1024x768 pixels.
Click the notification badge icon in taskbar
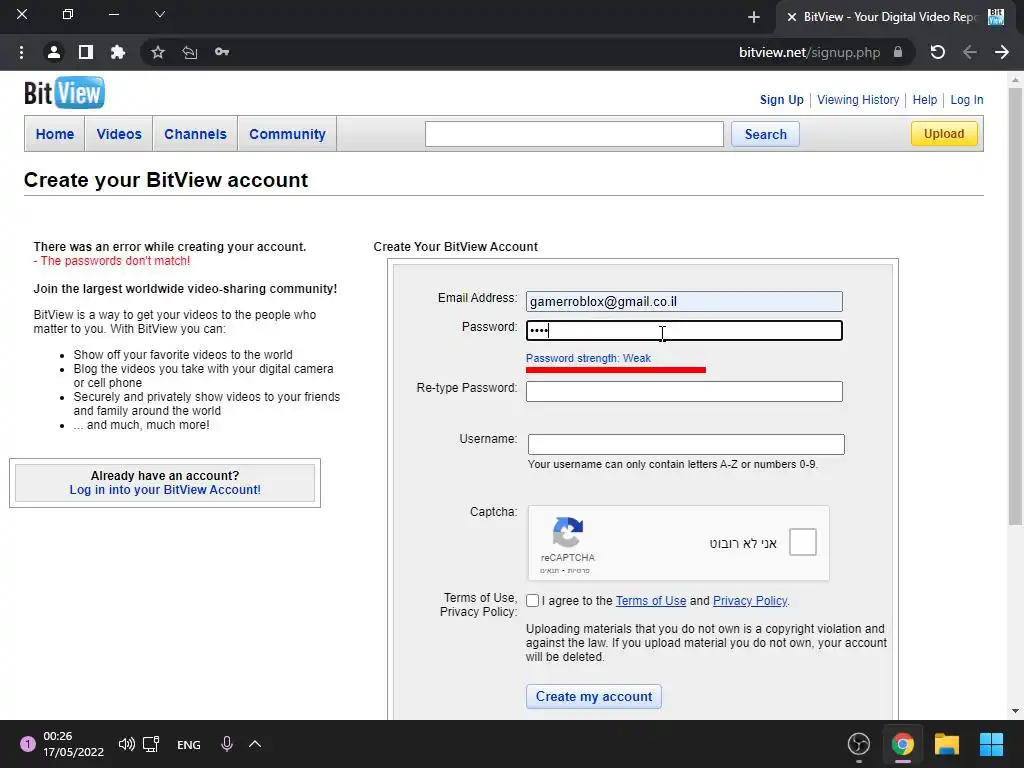point(27,744)
